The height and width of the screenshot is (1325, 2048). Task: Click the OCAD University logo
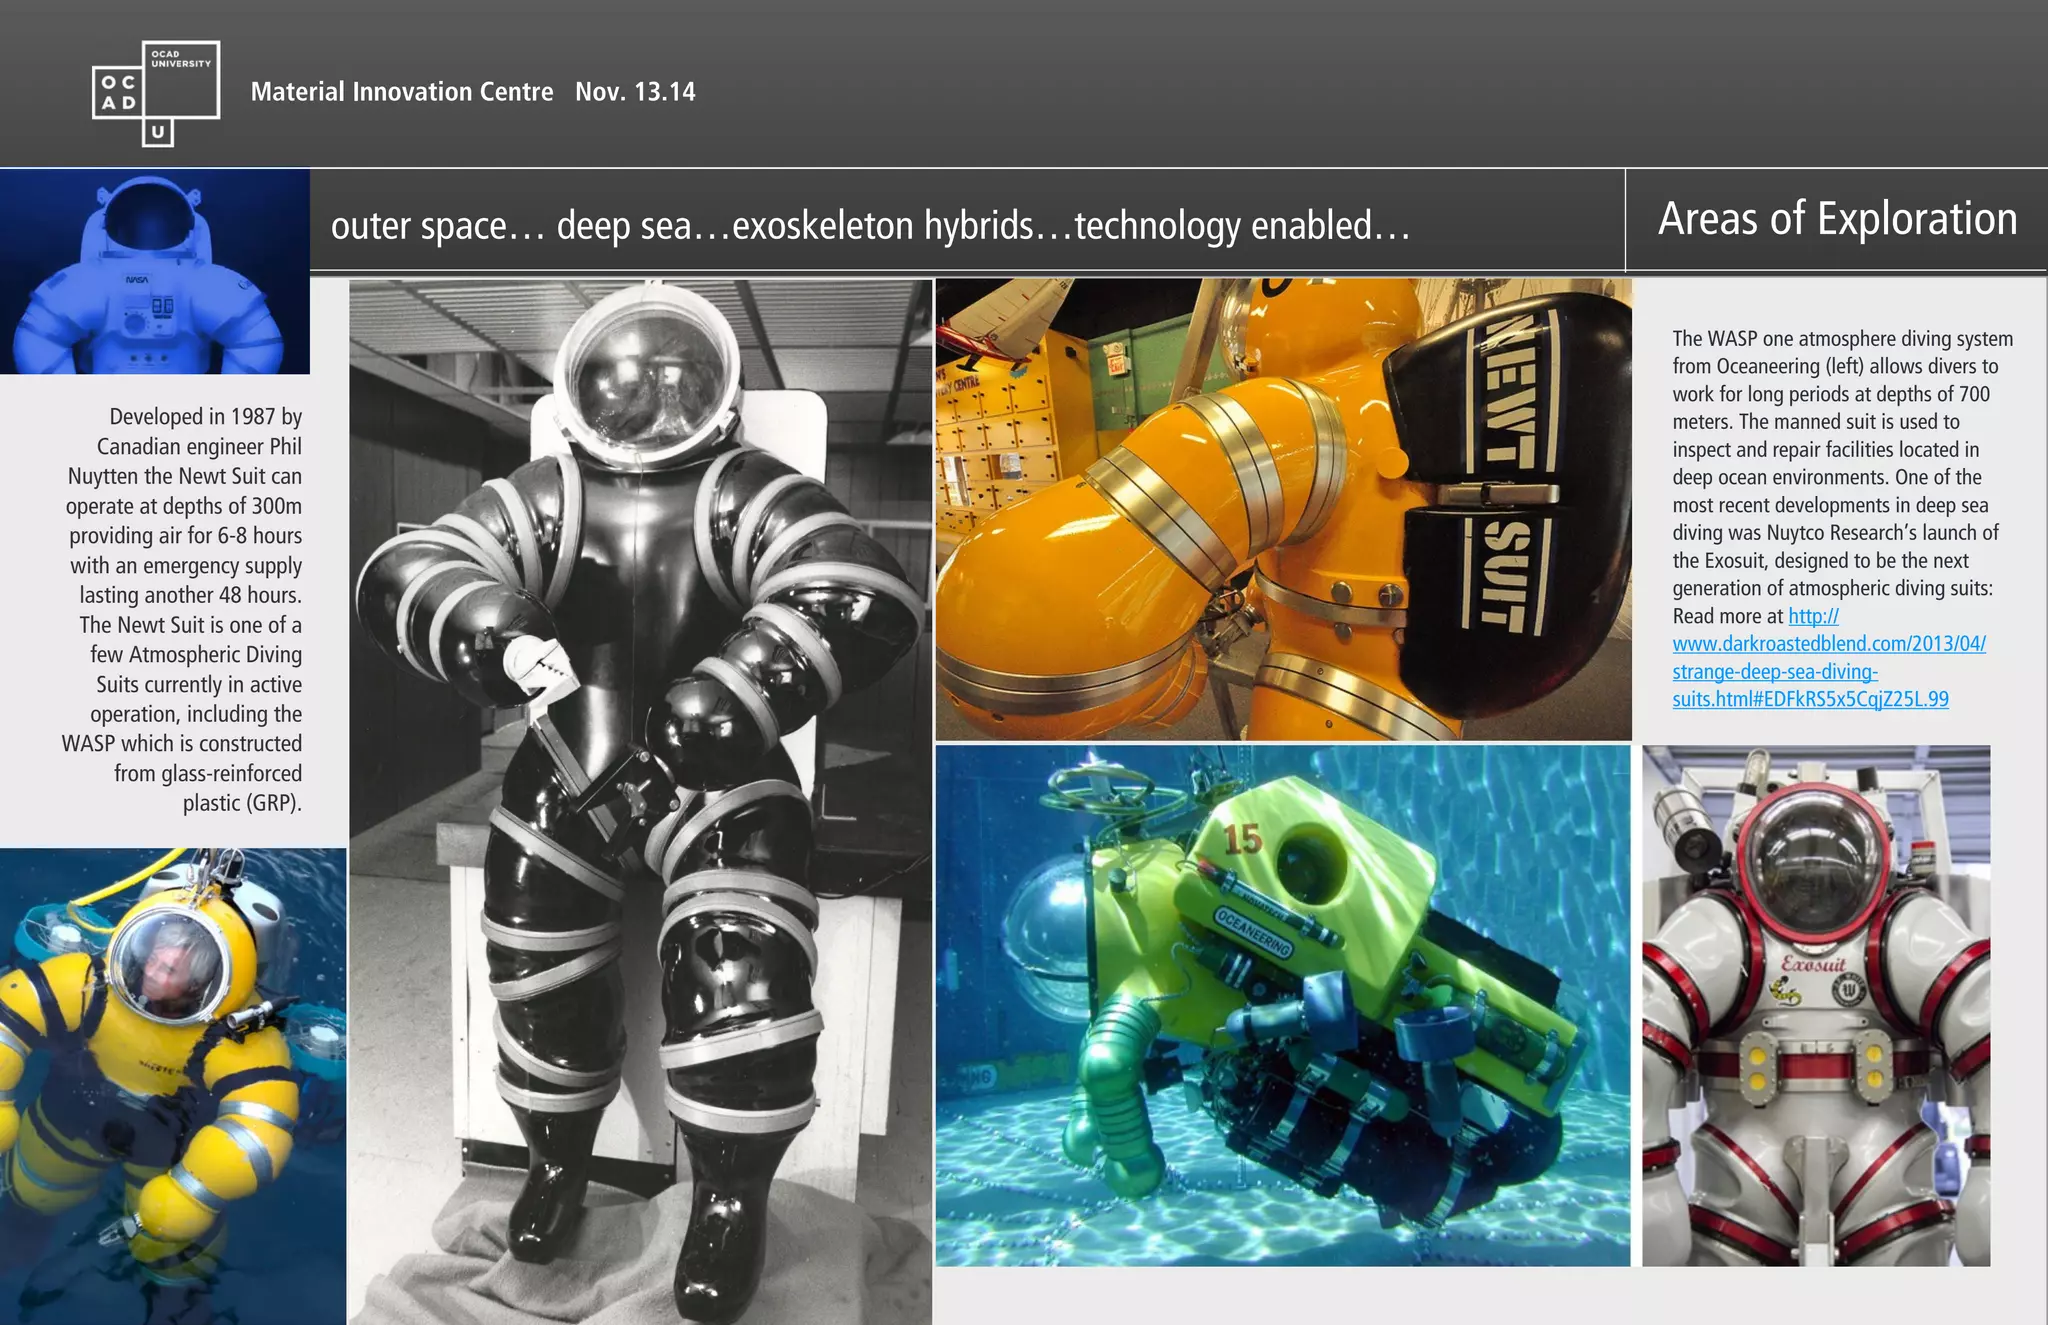pos(156,93)
